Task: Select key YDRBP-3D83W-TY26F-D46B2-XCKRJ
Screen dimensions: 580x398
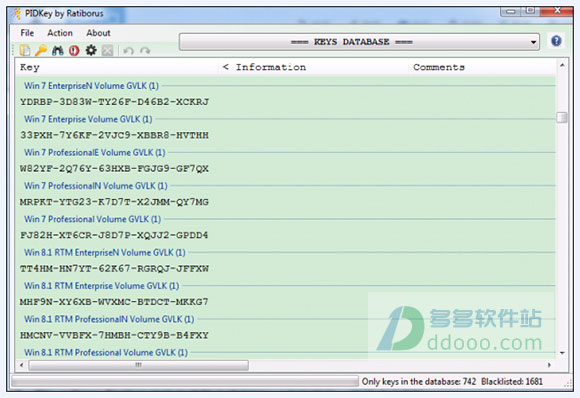Action: pyautogui.click(x=114, y=102)
